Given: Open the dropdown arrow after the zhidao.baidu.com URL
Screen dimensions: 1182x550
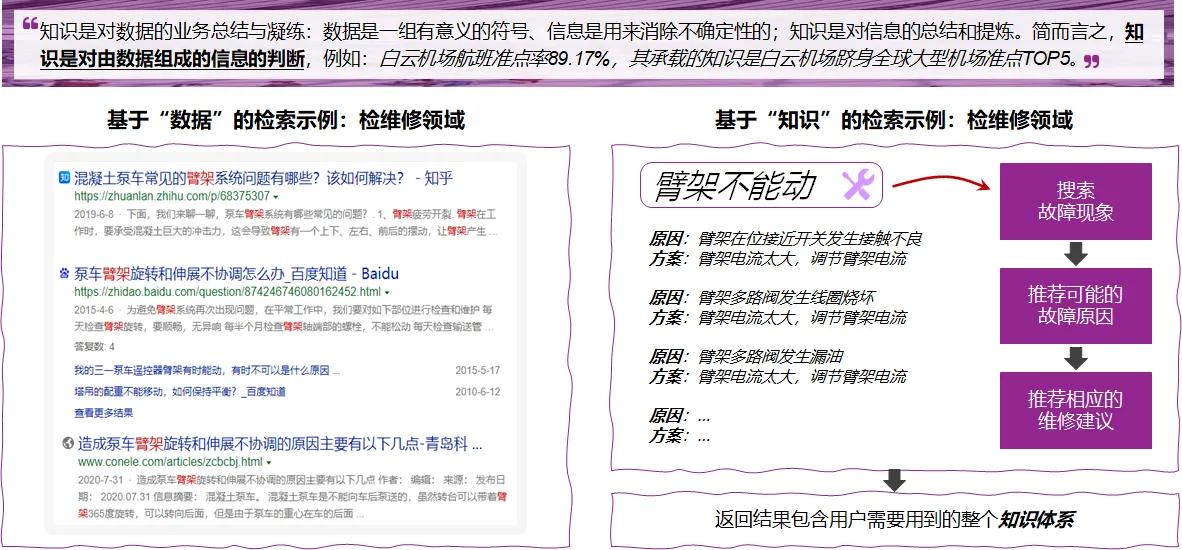Looking at the screenshot, I should point(387,292).
